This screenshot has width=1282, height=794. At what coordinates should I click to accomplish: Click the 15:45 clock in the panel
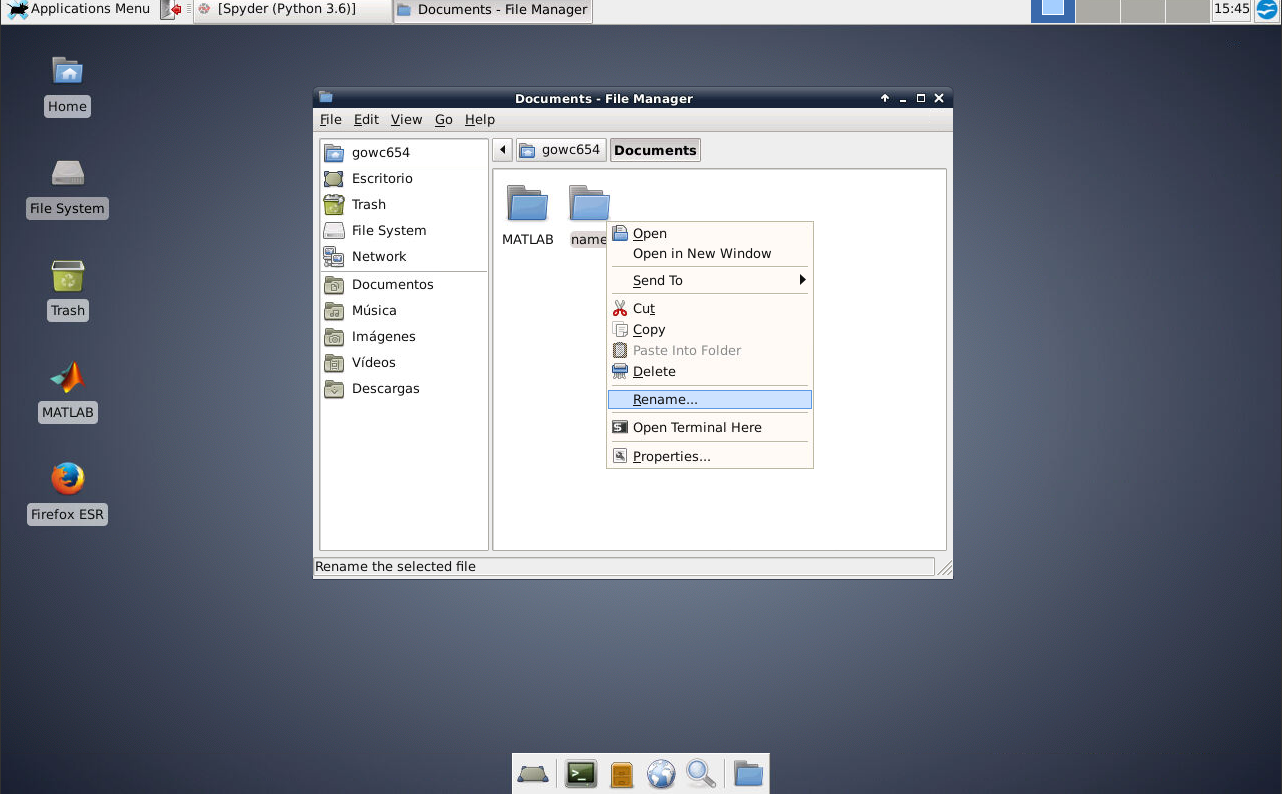point(1231,10)
